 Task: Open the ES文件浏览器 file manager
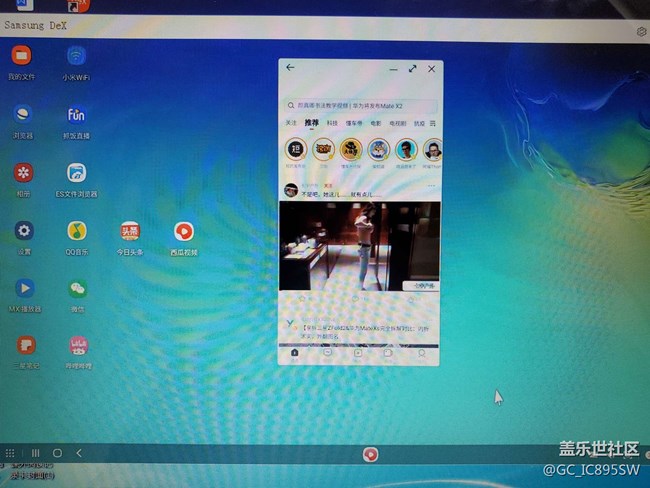click(x=76, y=173)
